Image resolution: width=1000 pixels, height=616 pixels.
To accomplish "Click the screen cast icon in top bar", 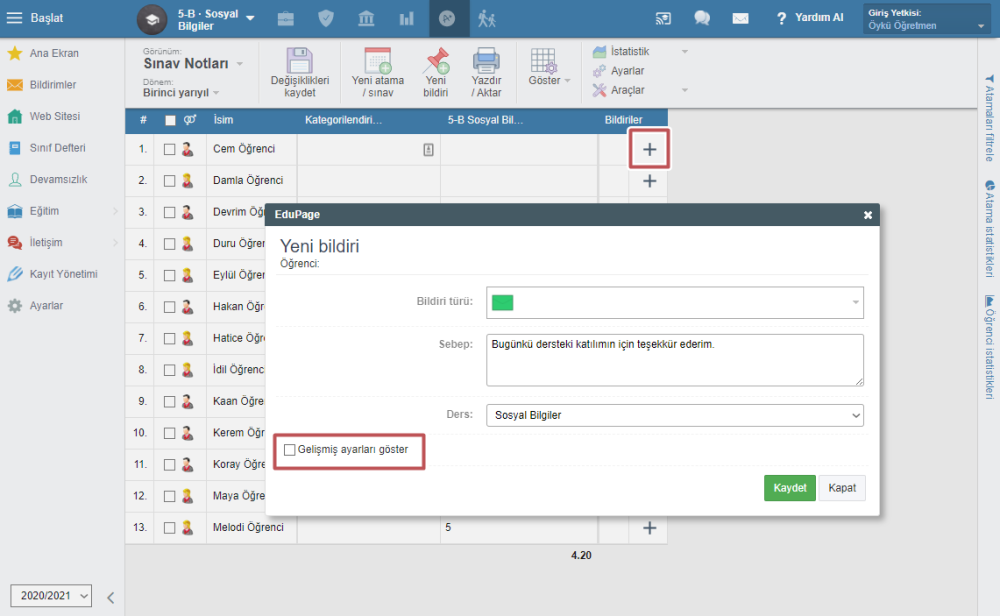I will [663, 18].
